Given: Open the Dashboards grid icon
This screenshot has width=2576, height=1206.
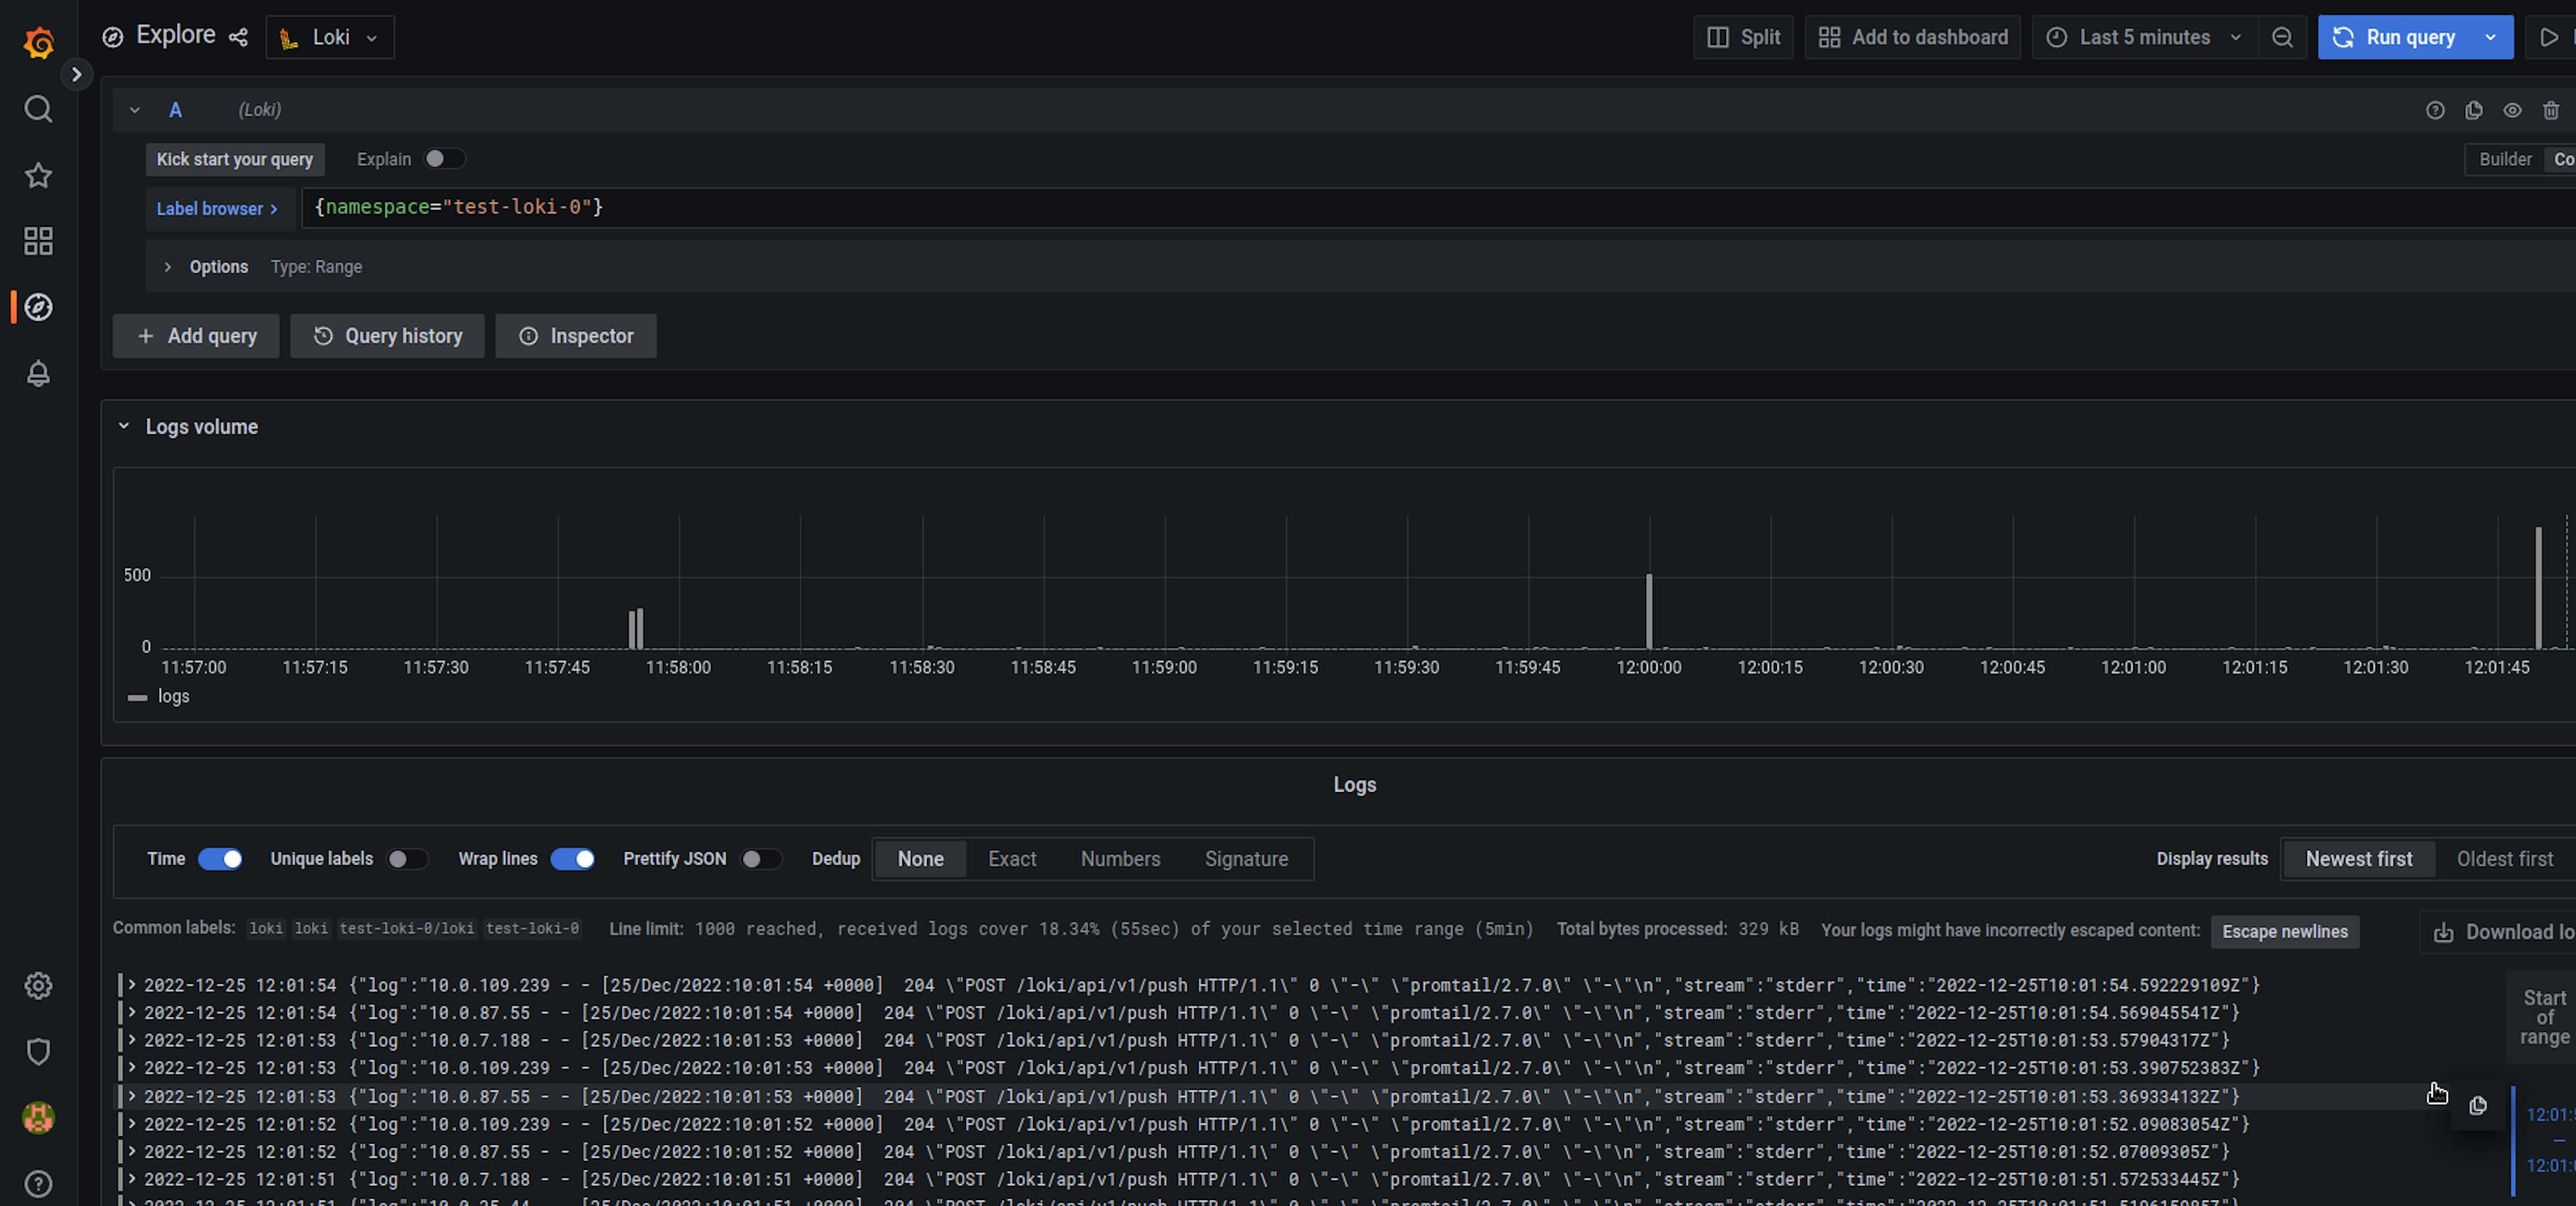Looking at the screenshot, I should [38, 241].
